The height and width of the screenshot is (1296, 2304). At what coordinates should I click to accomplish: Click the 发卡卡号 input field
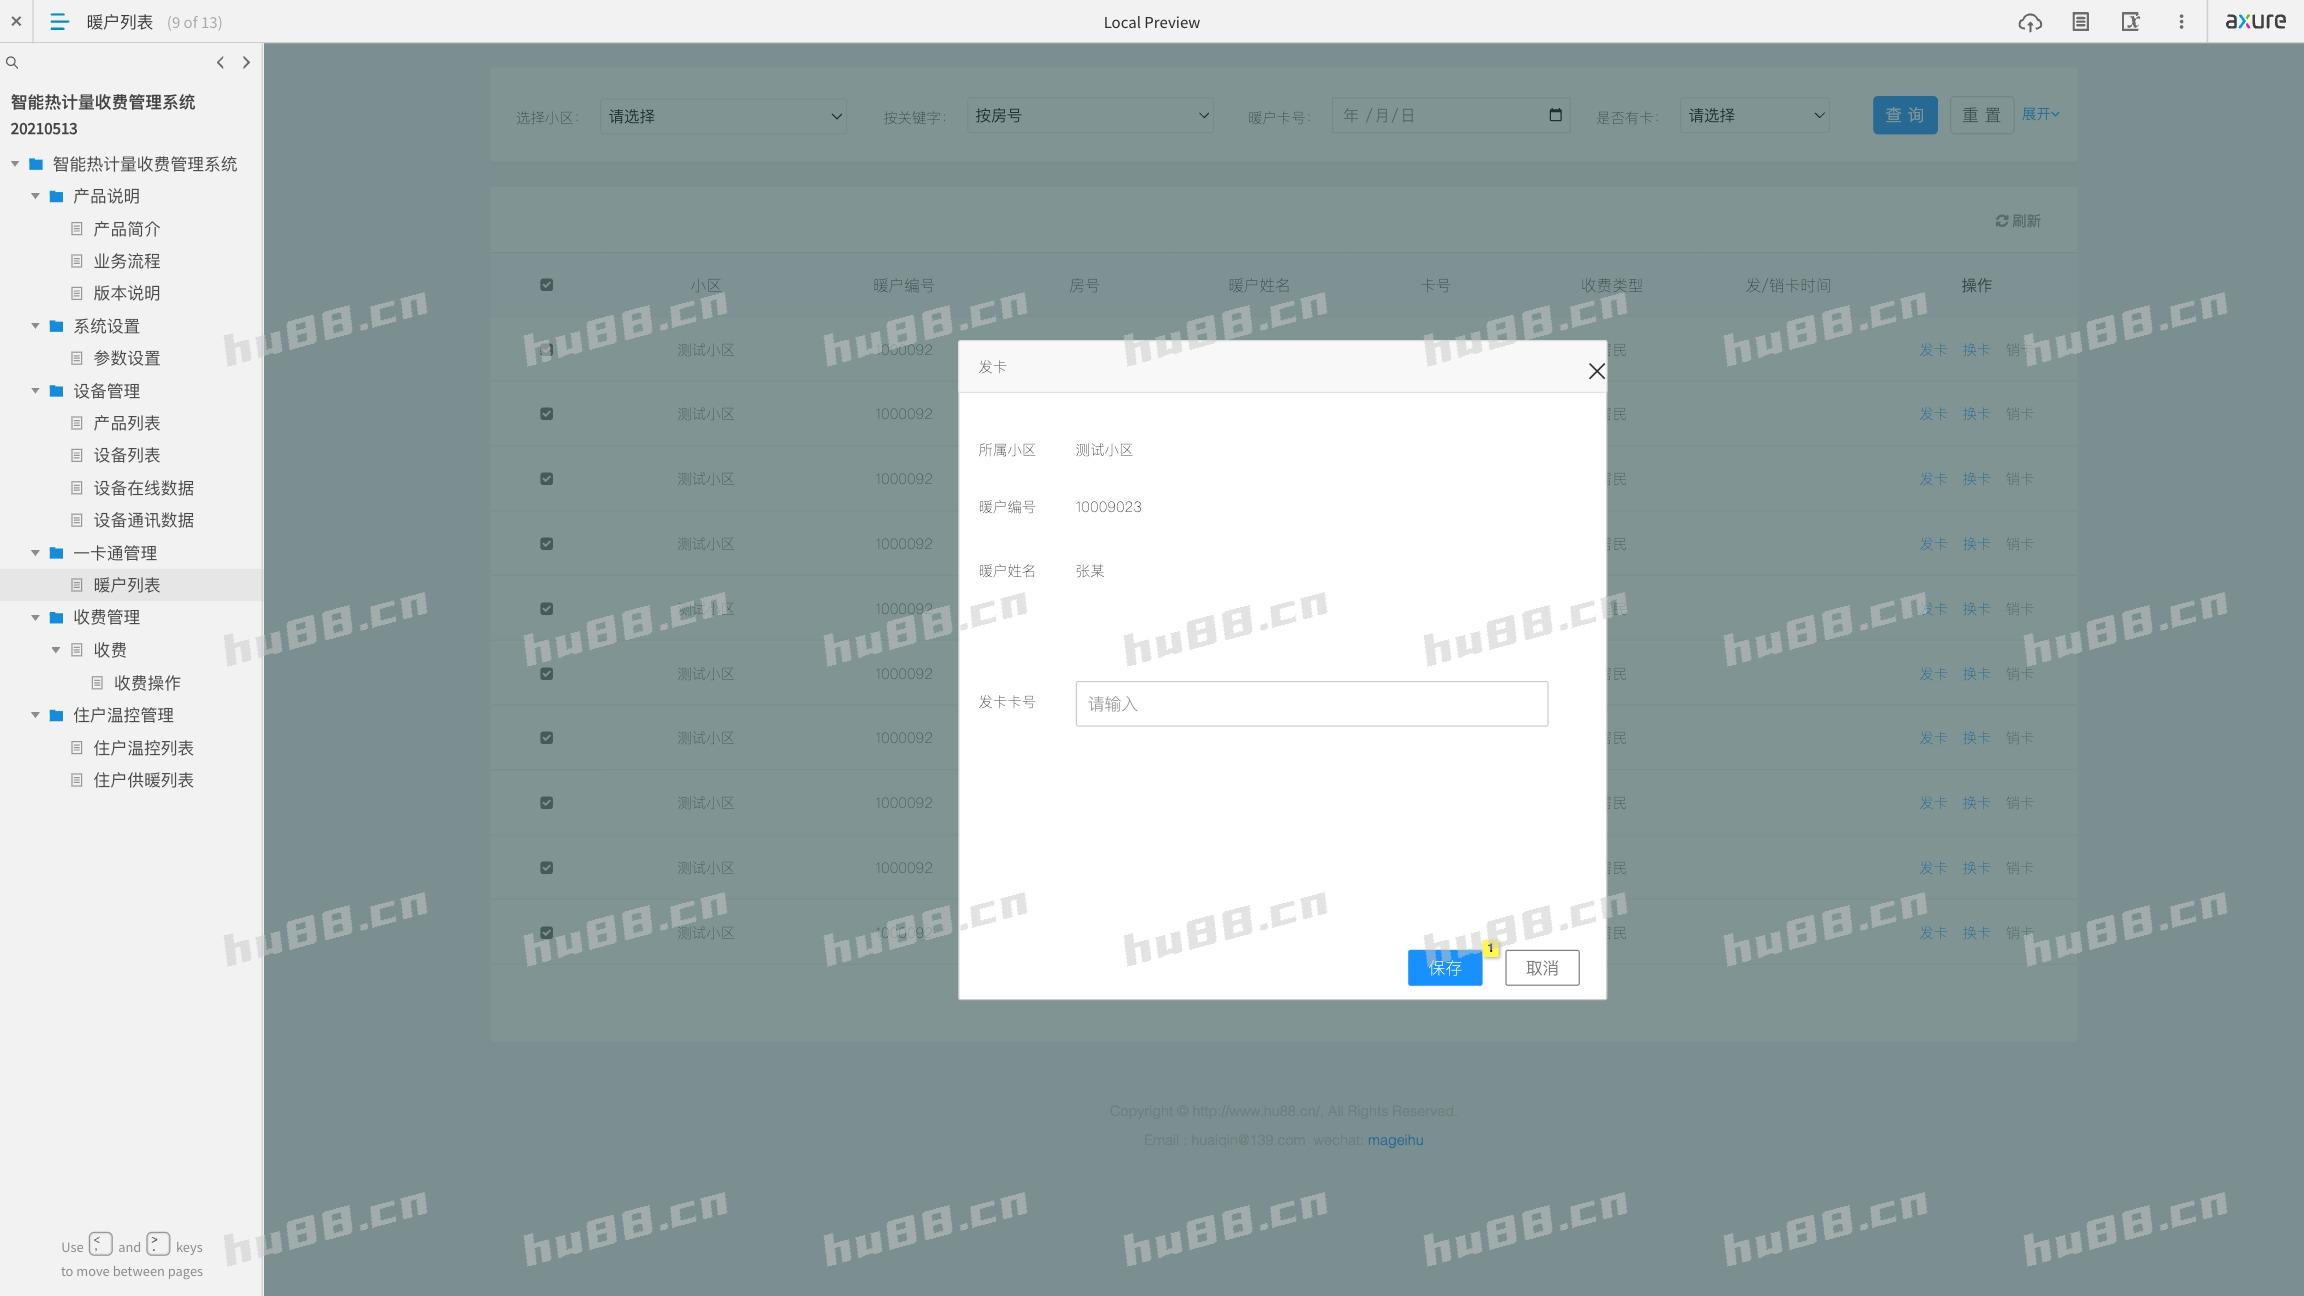(x=1311, y=704)
